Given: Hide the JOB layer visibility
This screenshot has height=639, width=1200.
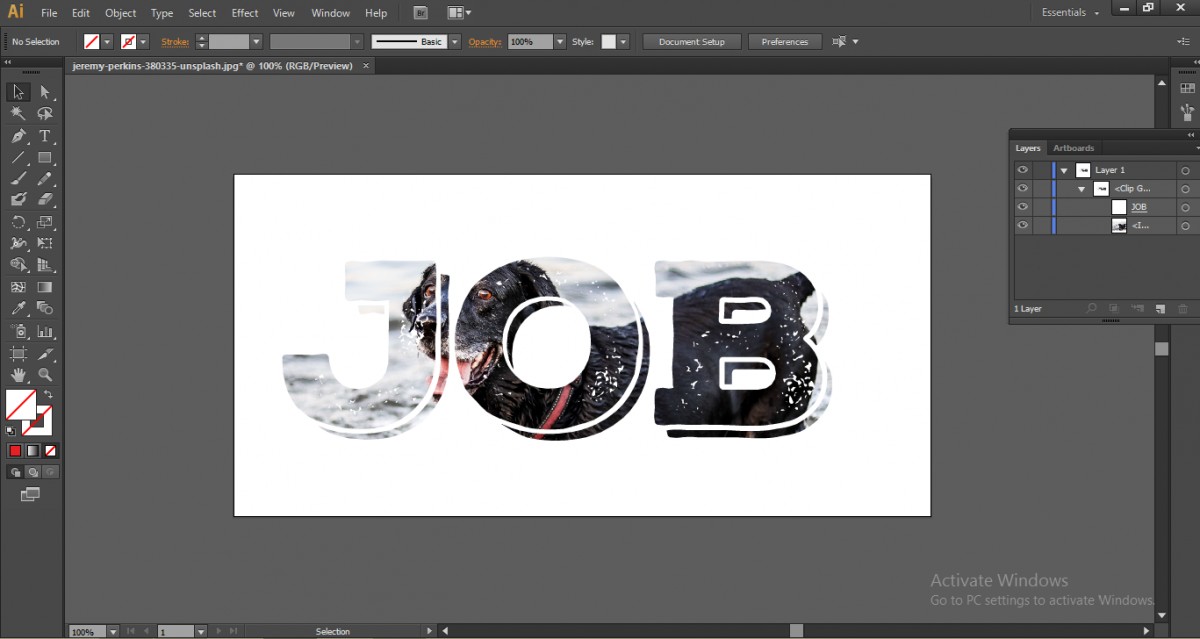Looking at the screenshot, I should pos(1023,207).
